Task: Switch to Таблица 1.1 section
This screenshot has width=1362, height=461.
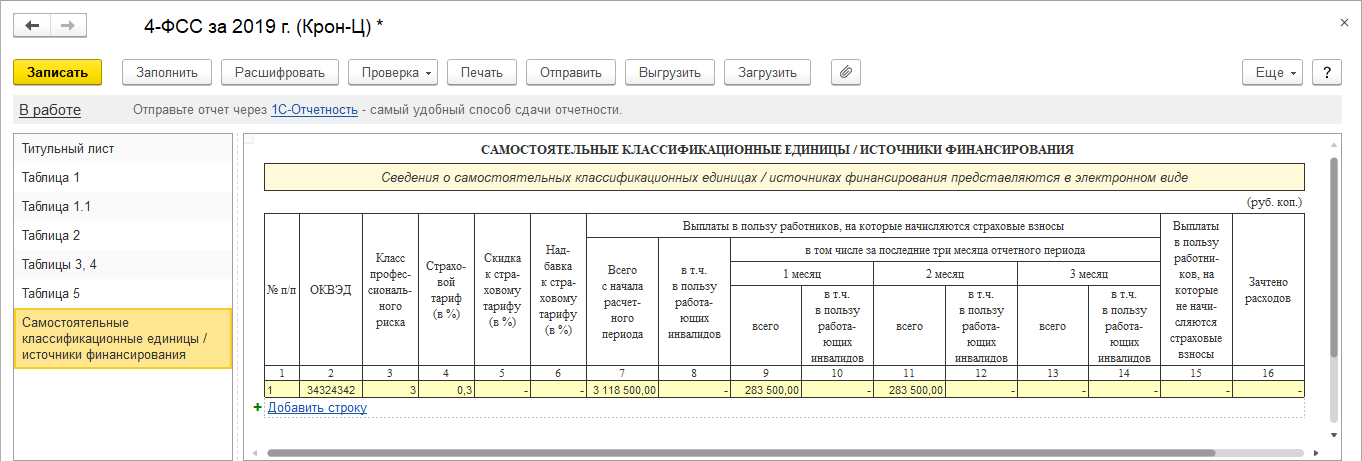Action: 122,207
